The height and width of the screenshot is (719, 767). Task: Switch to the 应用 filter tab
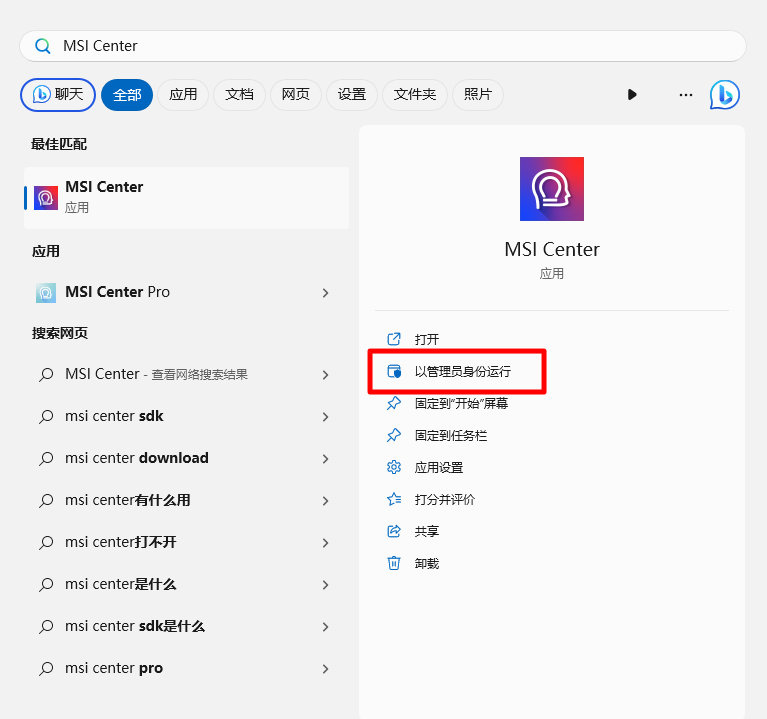(x=183, y=95)
